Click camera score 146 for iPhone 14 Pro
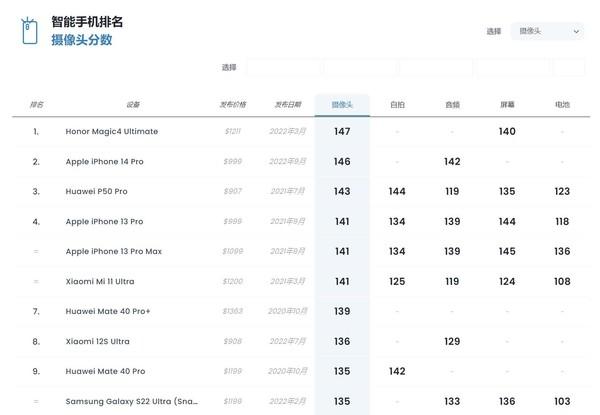 (342, 162)
